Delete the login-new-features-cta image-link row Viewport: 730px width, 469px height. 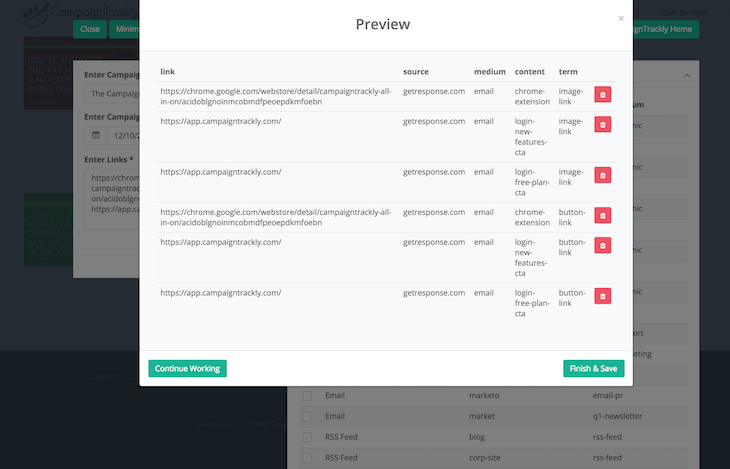[x=602, y=124]
